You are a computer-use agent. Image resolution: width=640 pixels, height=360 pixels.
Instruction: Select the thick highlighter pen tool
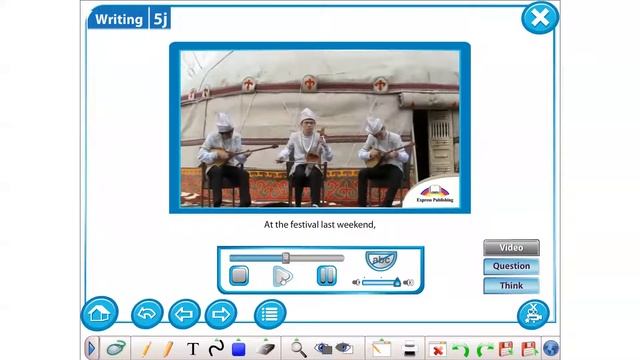click(167, 349)
